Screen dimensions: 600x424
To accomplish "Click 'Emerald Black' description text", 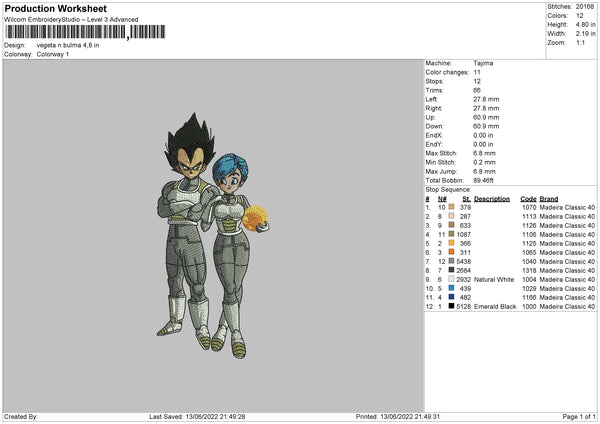I will pos(495,307).
